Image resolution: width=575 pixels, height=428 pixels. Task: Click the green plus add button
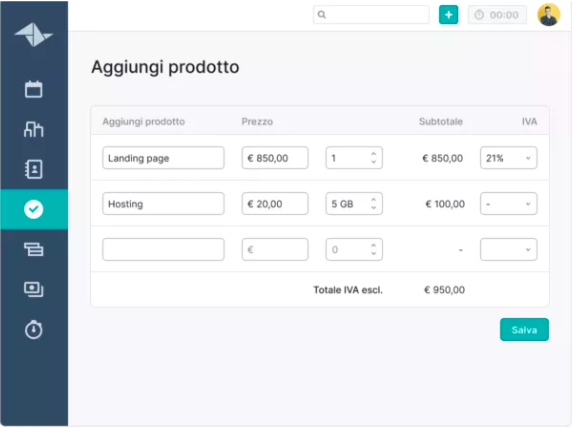coord(448,15)
